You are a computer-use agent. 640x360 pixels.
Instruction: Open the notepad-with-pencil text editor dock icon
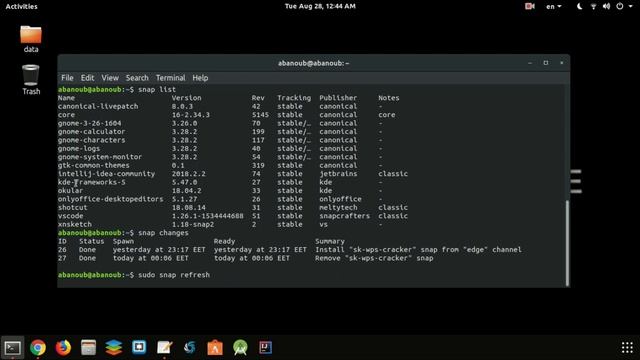(164, 348)
